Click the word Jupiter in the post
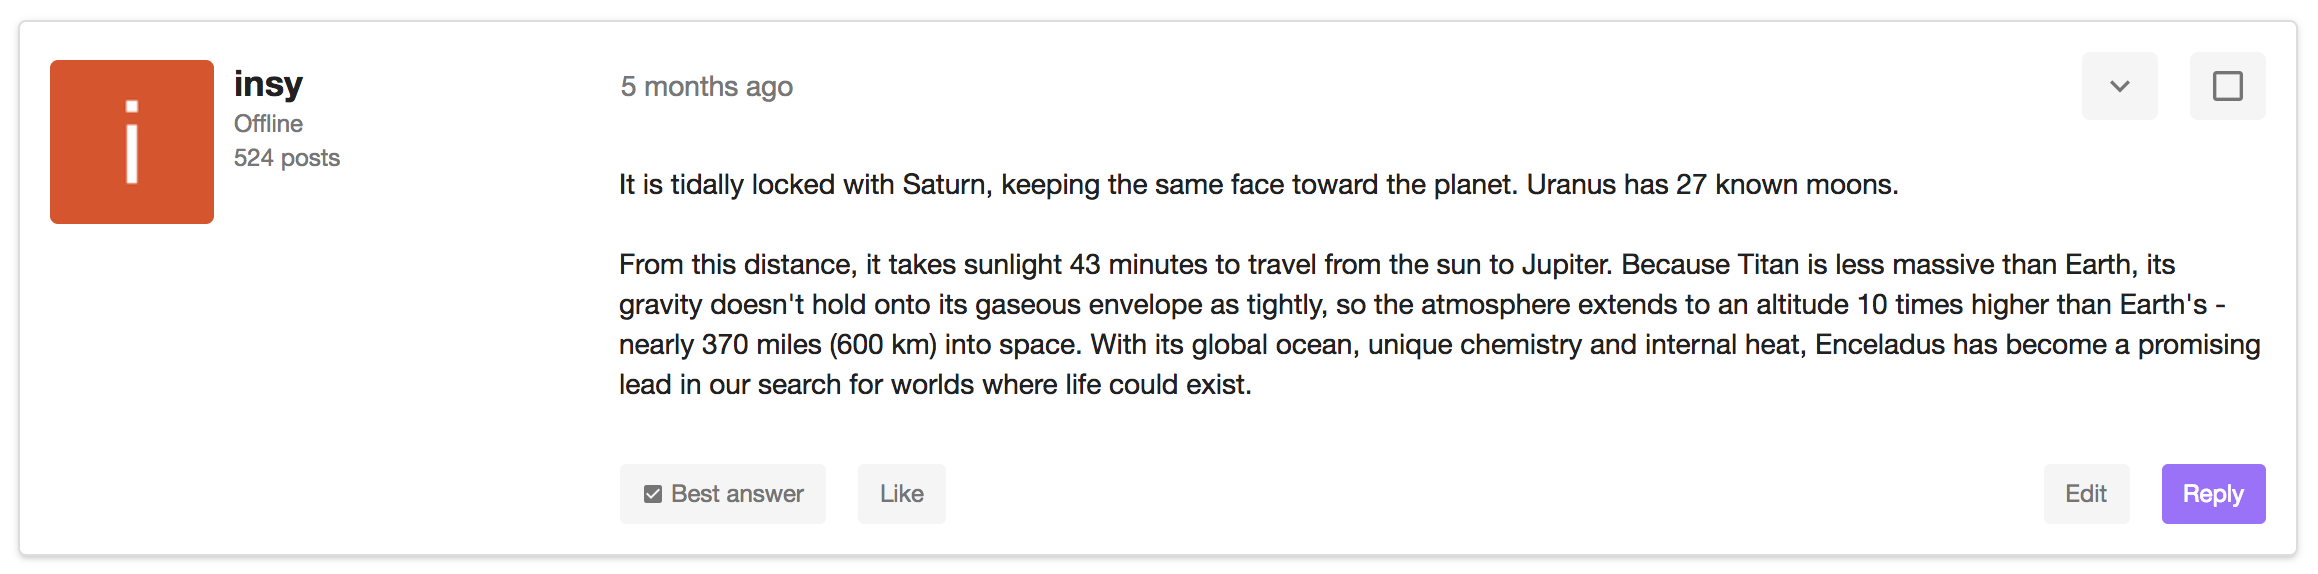2318x574 pixels. coord(1565,265)
